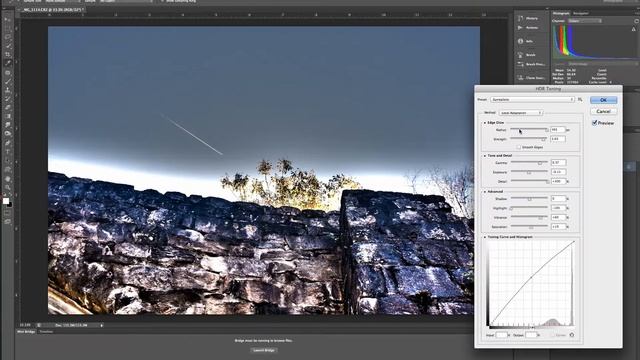640x360 pixels.
Task: Select the Dodge tool
Action: coord(7,134)
